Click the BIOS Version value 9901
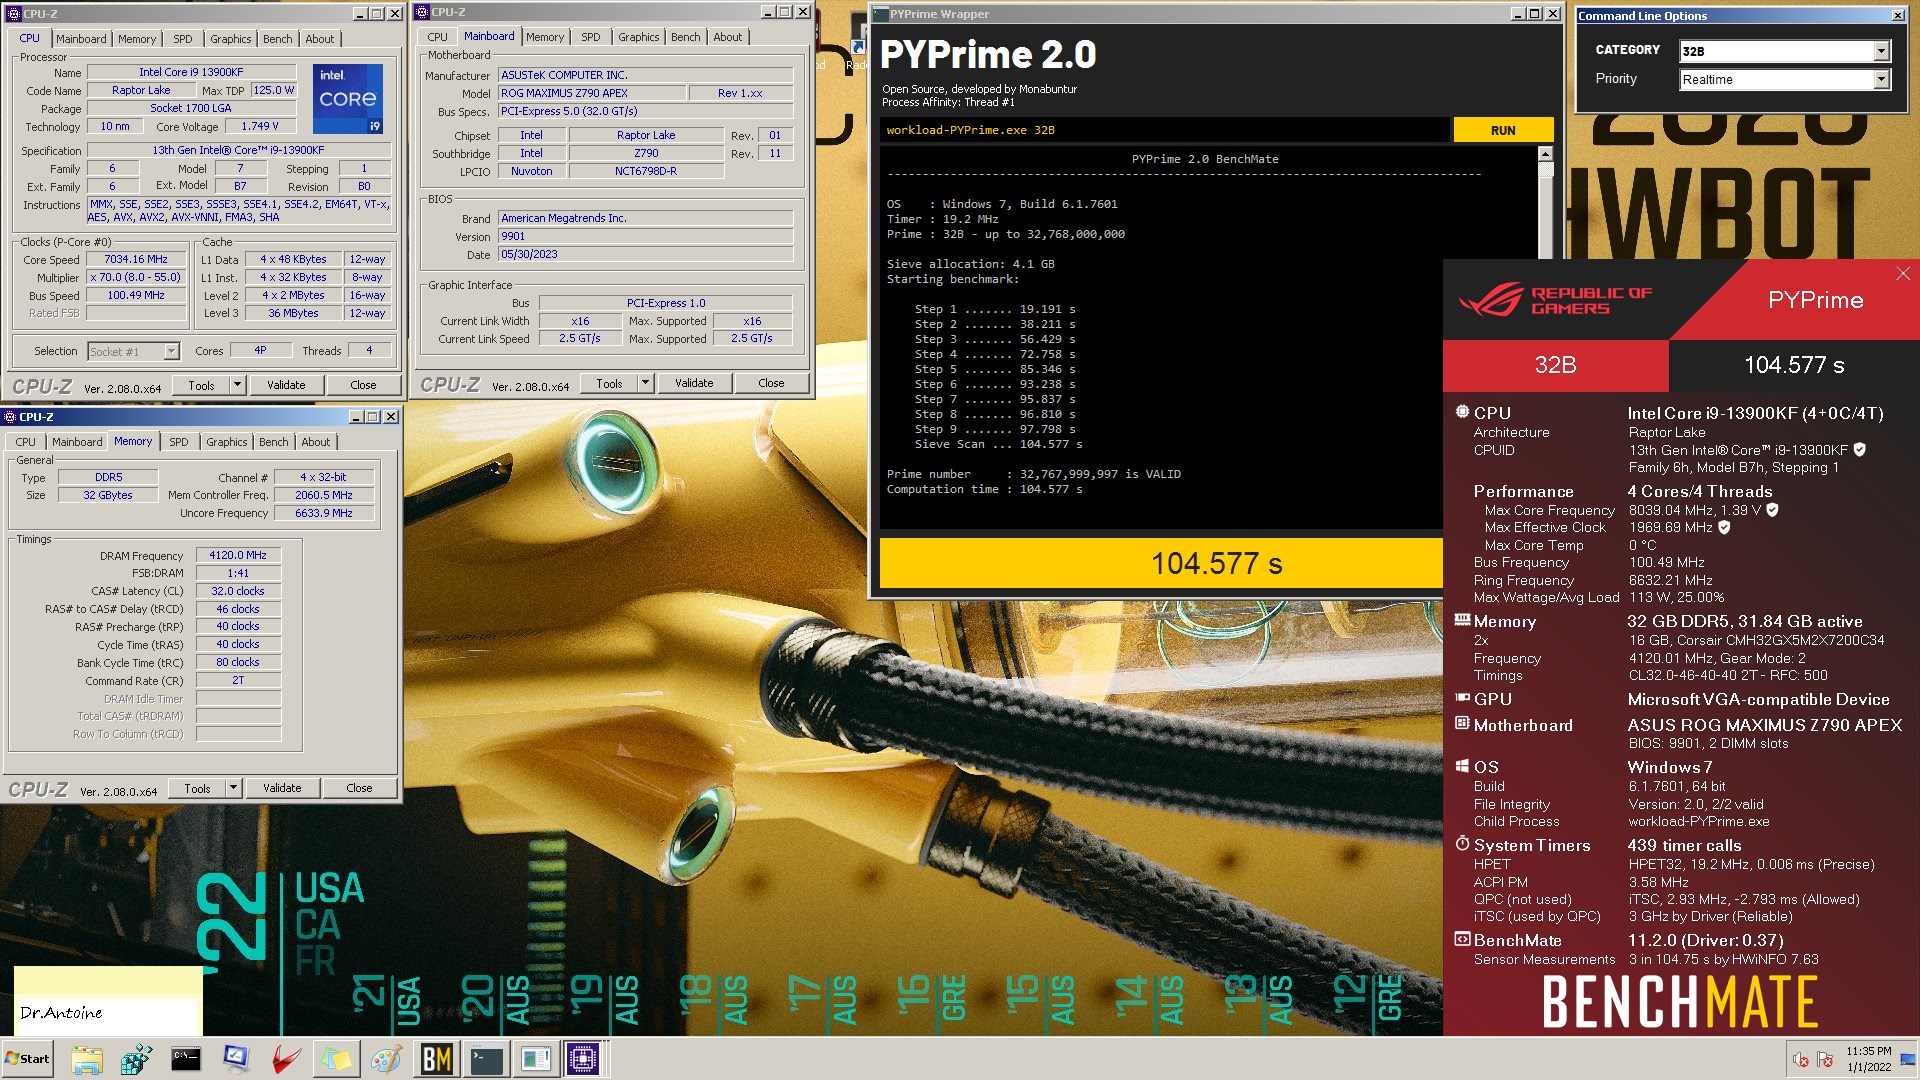Screen dimensions: 1920x1080 pyautogui.click(x=646, y=236)
